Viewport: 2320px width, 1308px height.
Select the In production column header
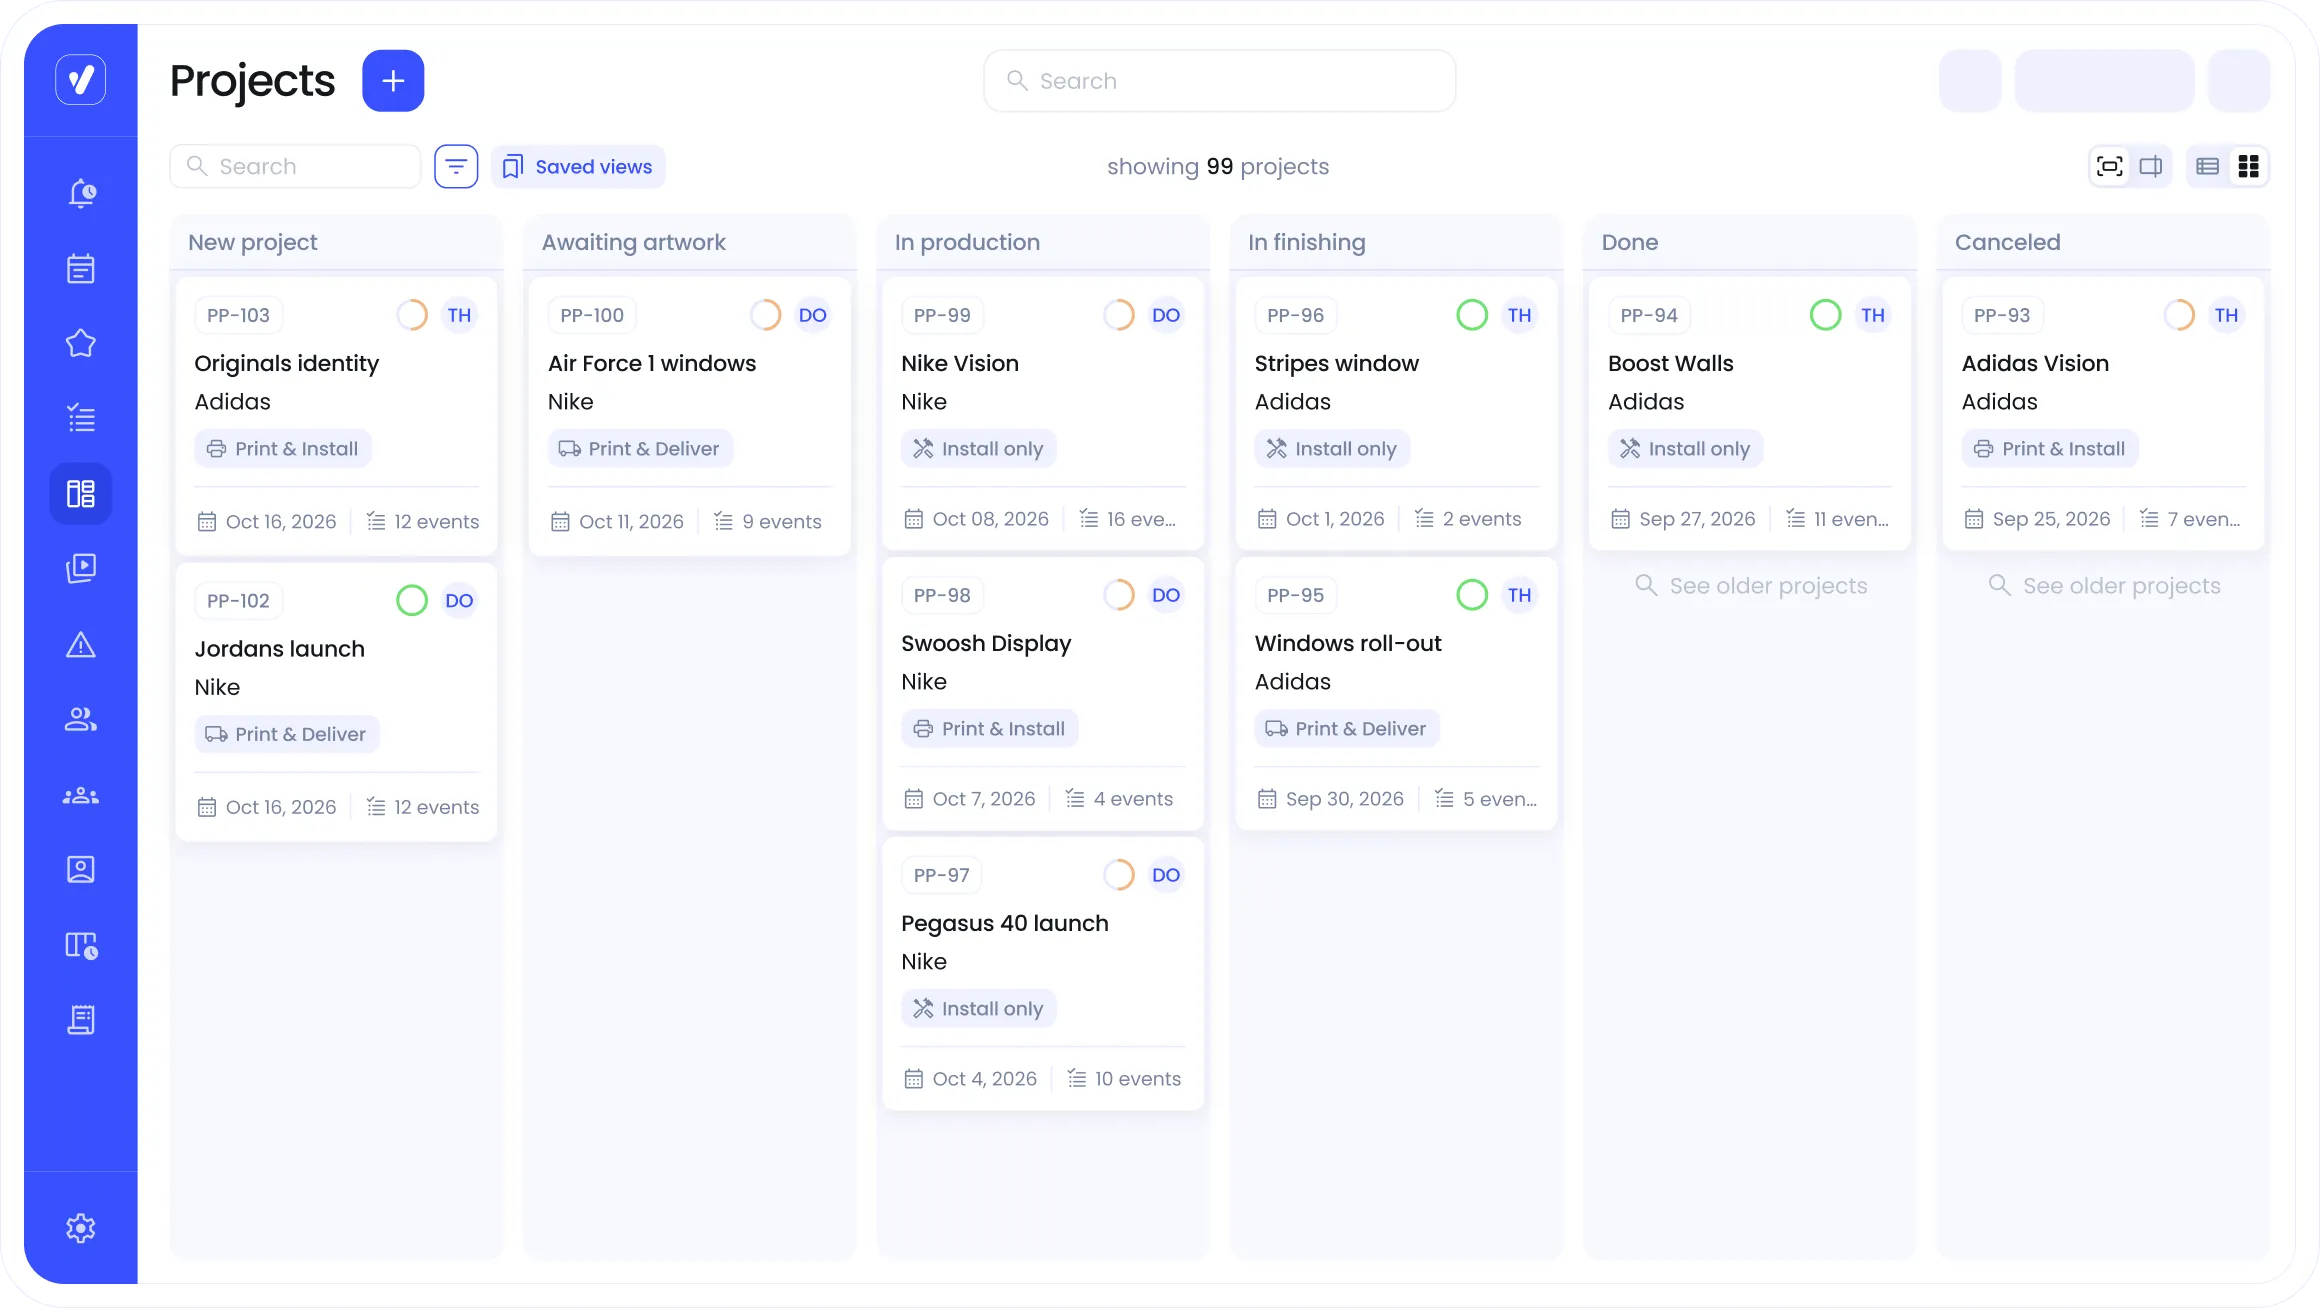click(x=967, y=242)
